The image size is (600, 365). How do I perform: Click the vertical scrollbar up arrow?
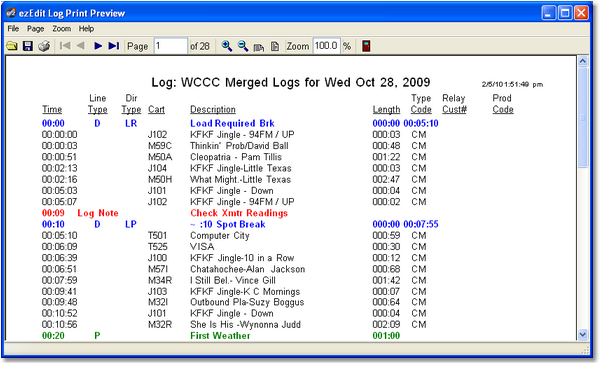coord(582,61)
